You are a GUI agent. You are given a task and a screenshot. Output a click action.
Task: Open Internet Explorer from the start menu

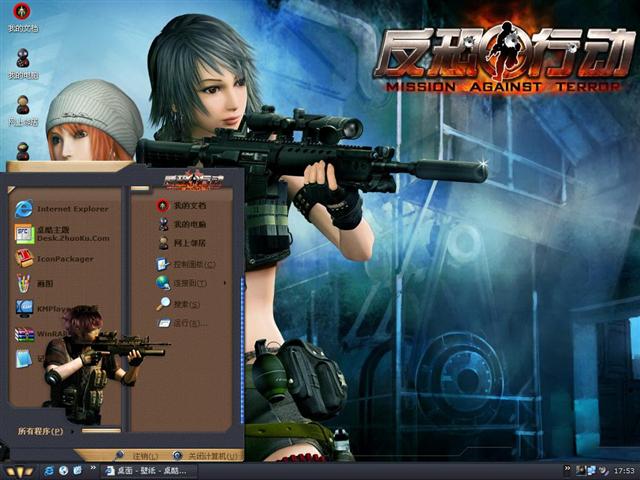(x=61, y=209)
